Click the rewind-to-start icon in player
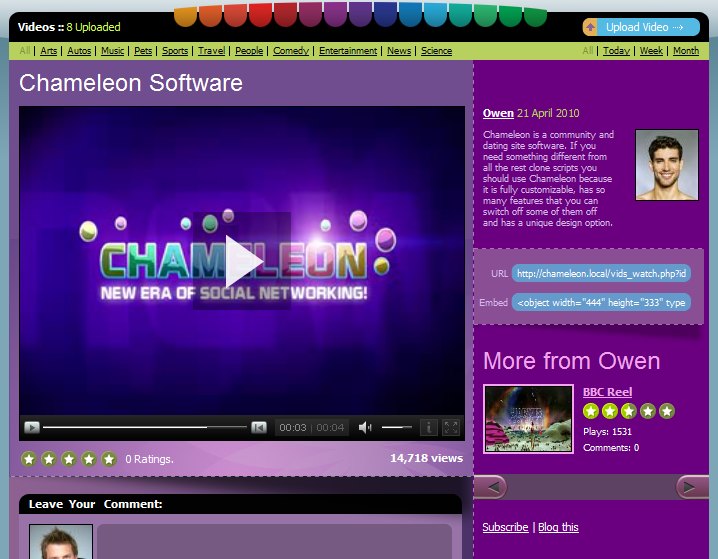Image resolution: width=718 pixels, height=559 pixels. 258,428
